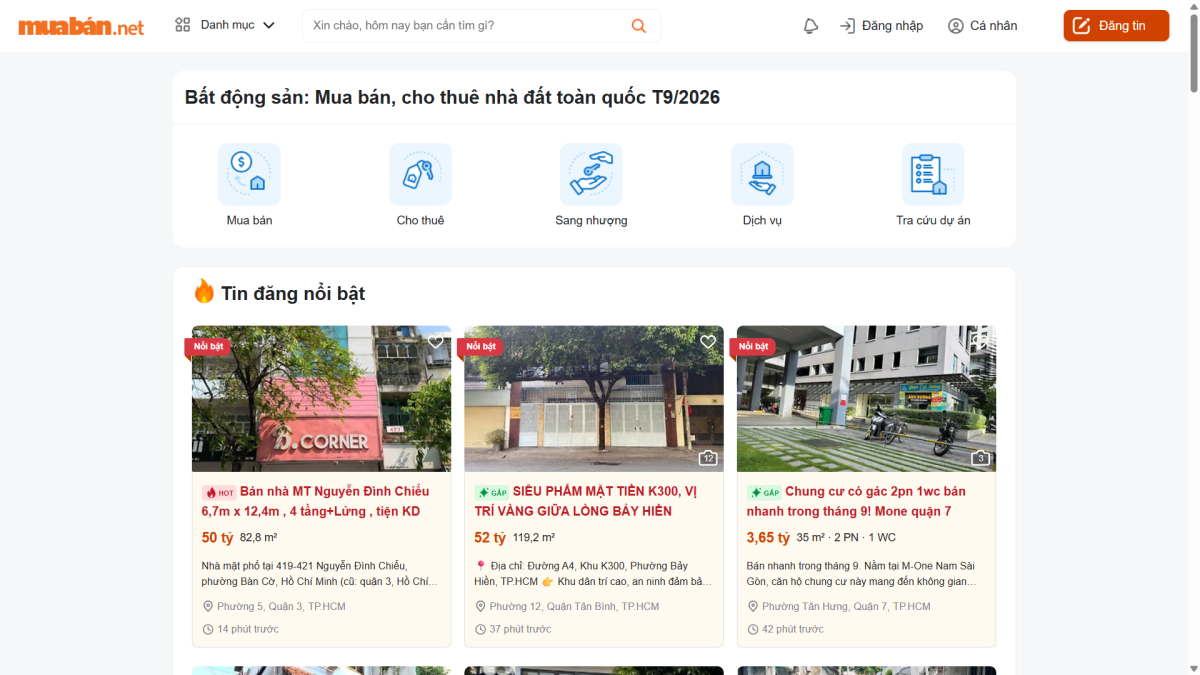The height and width of the screenshot is (675, 1200).
Task: Favorite the Nguyễn Đình Chiểu listing heart
Action: click(x=435, y=342)
